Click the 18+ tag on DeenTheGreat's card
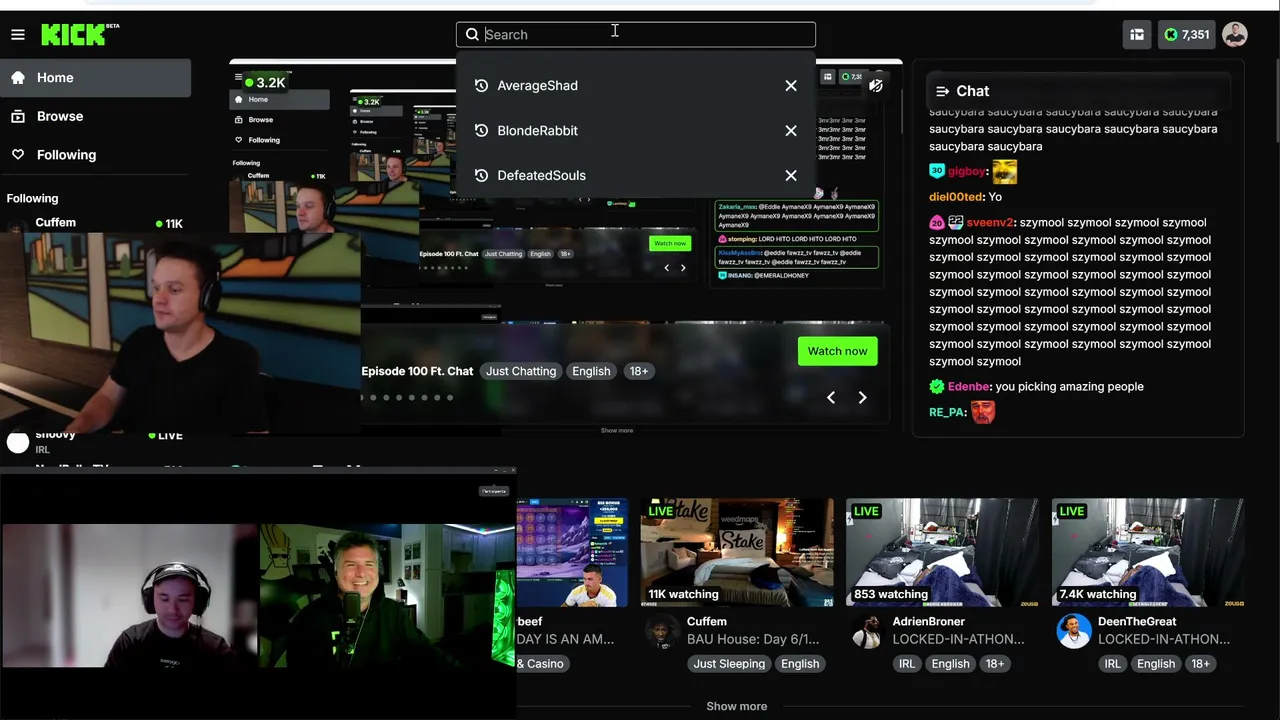This screenshot has height=720, width=1280. click(1200, 664)
